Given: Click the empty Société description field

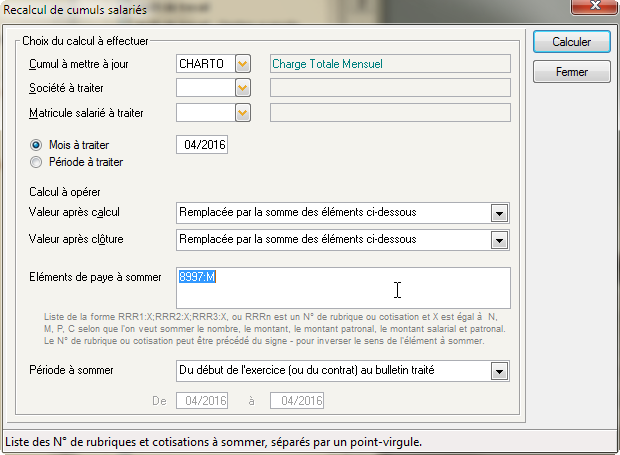Looking at the screenshot, I should pos(390,88).
